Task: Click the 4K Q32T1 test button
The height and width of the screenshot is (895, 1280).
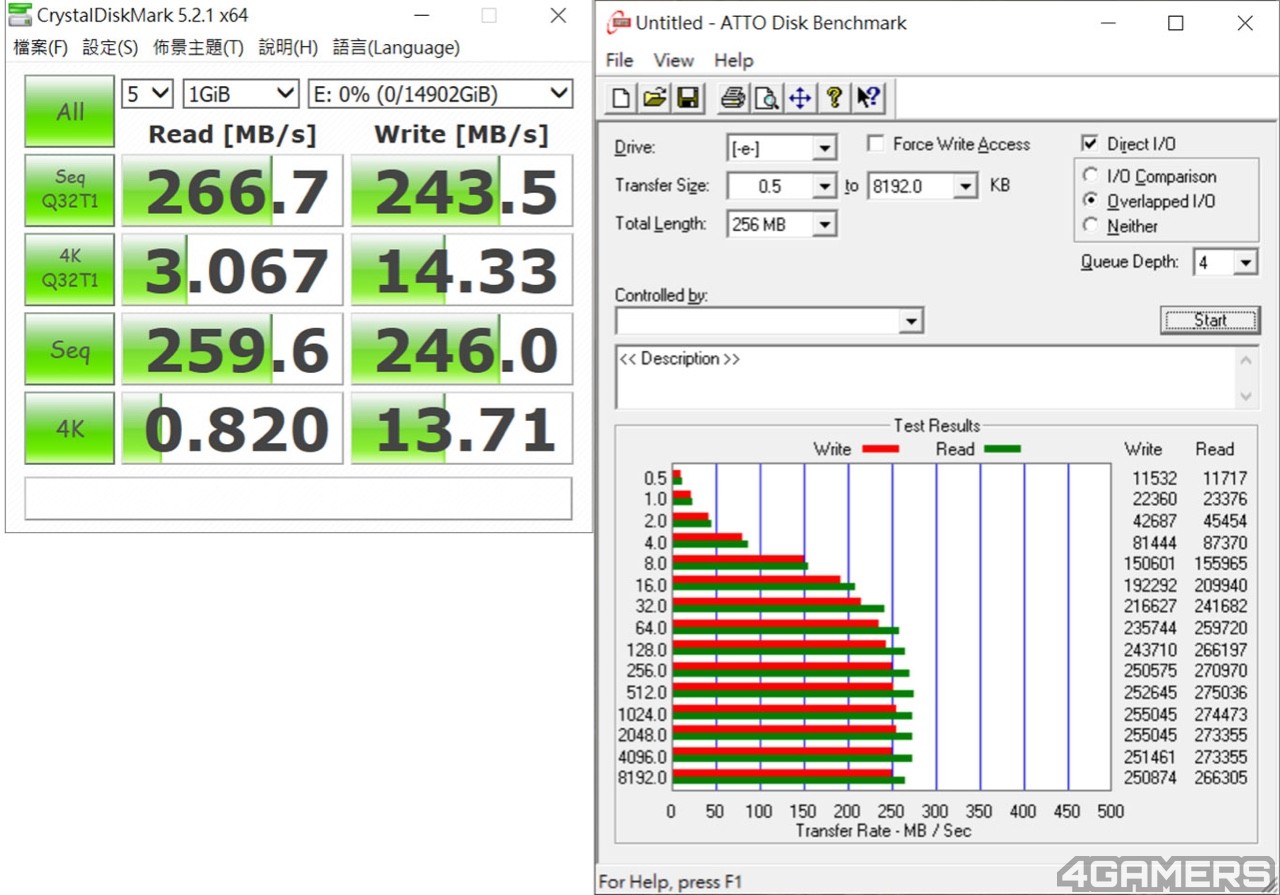Action: tap(70, 269)
